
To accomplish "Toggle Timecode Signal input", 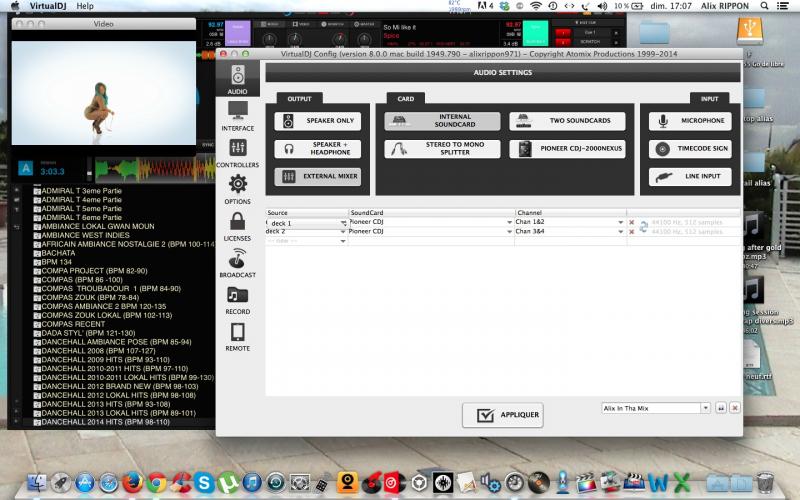I will click(x=690, y=148).
